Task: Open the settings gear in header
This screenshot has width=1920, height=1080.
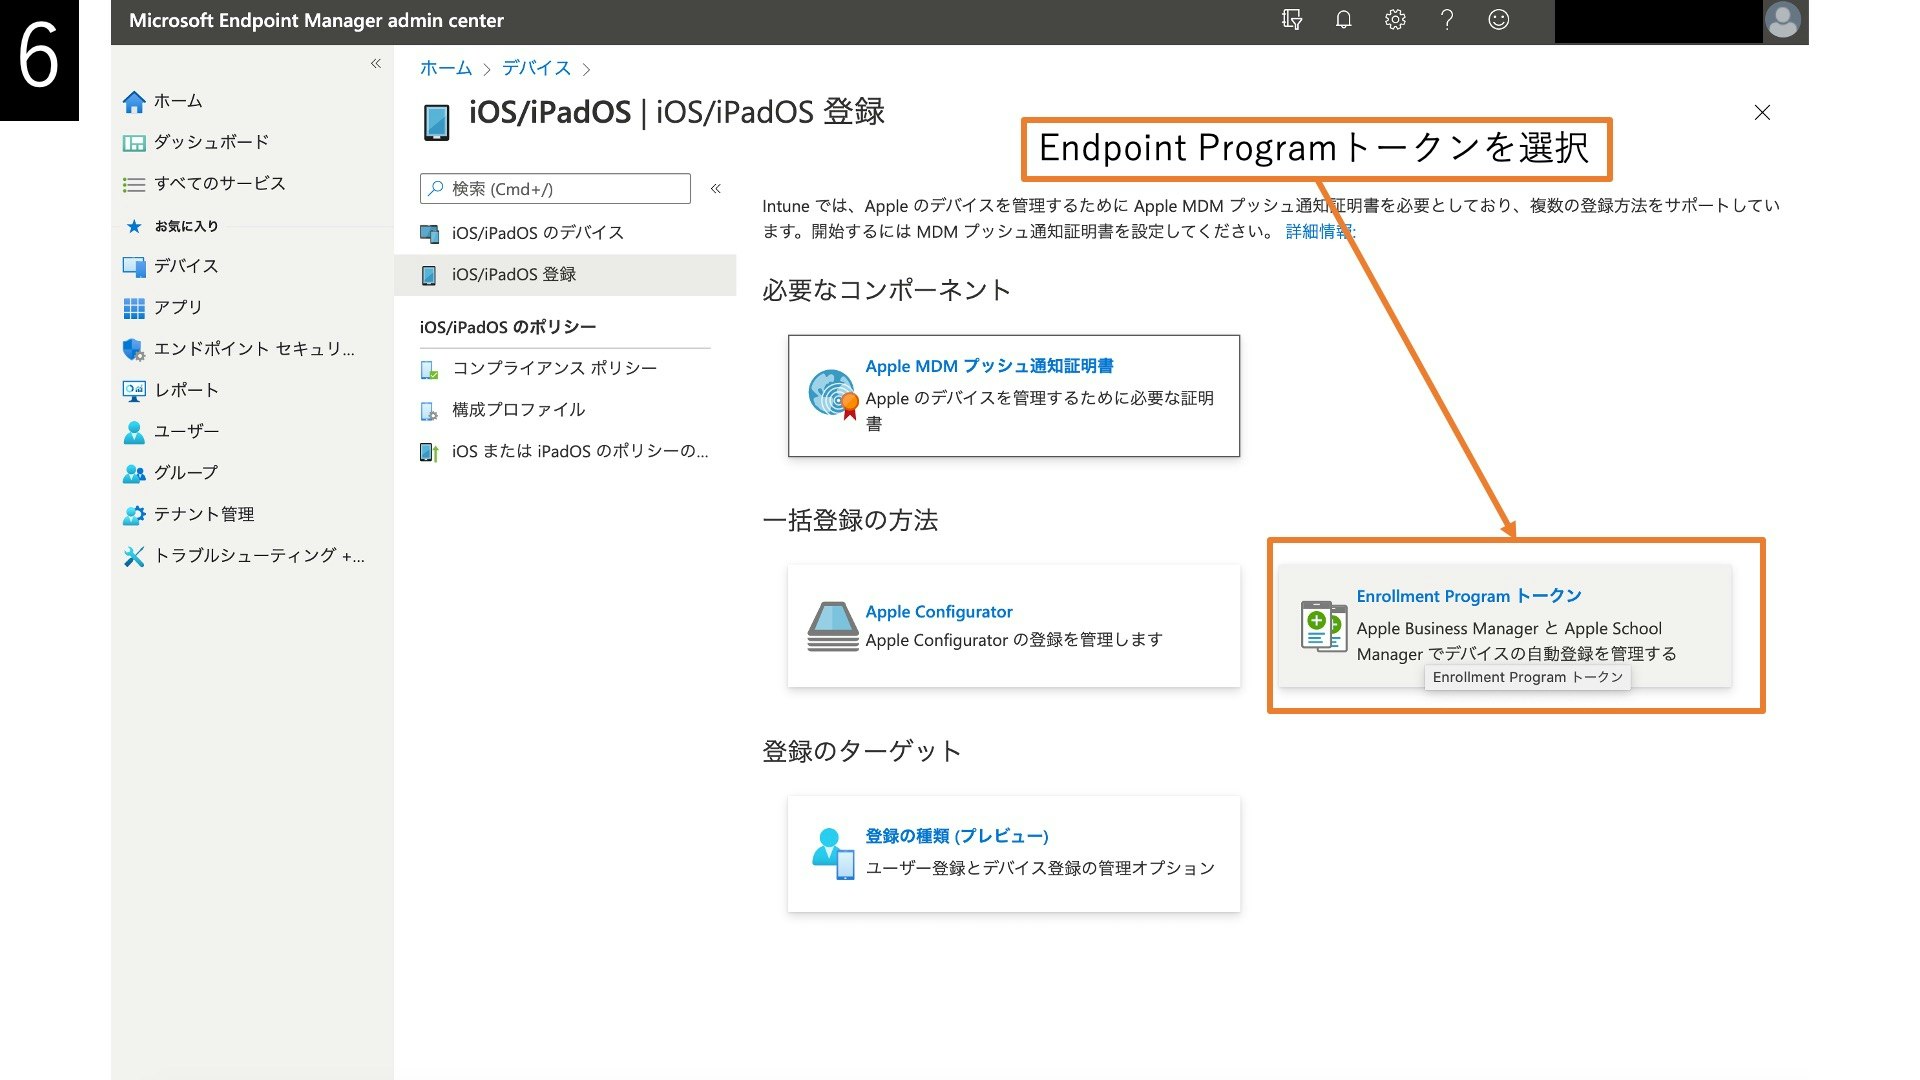Action: click(1395, 20)
